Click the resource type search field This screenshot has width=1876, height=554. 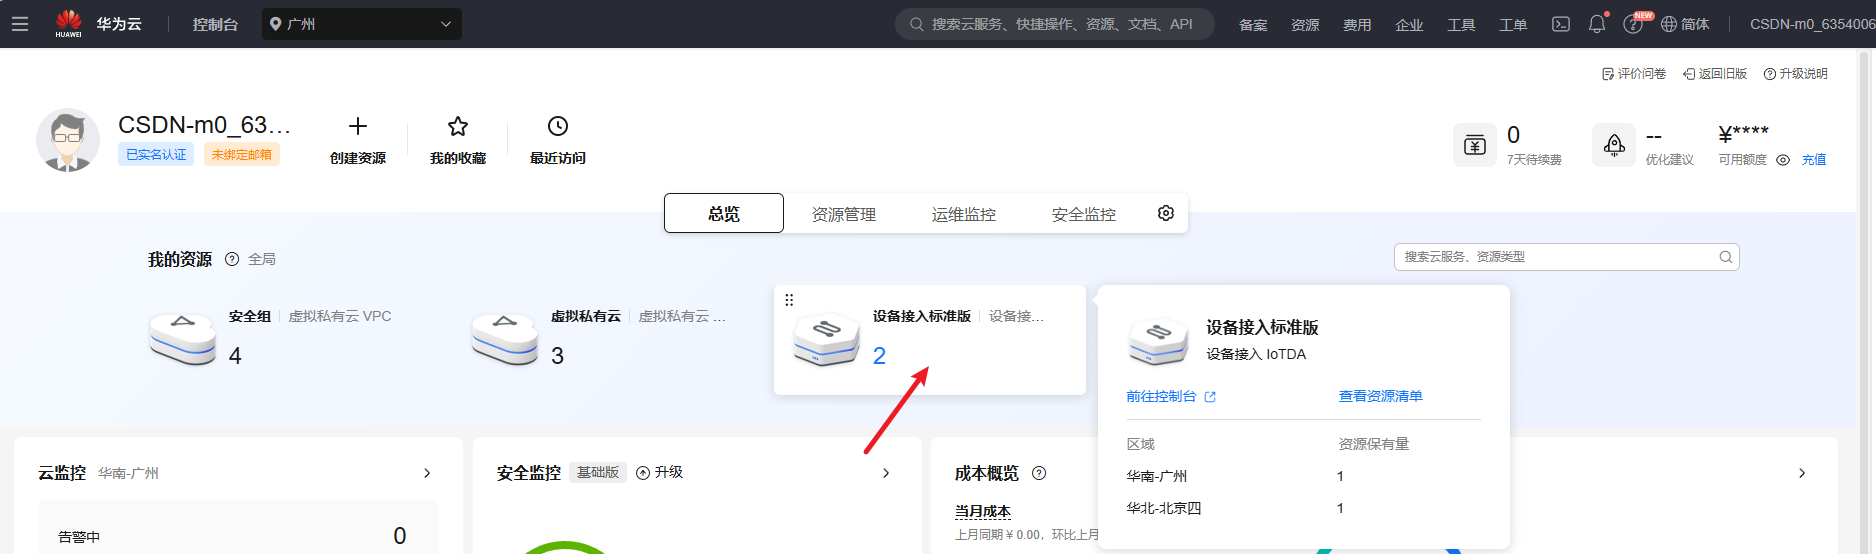pos(1556,257)
